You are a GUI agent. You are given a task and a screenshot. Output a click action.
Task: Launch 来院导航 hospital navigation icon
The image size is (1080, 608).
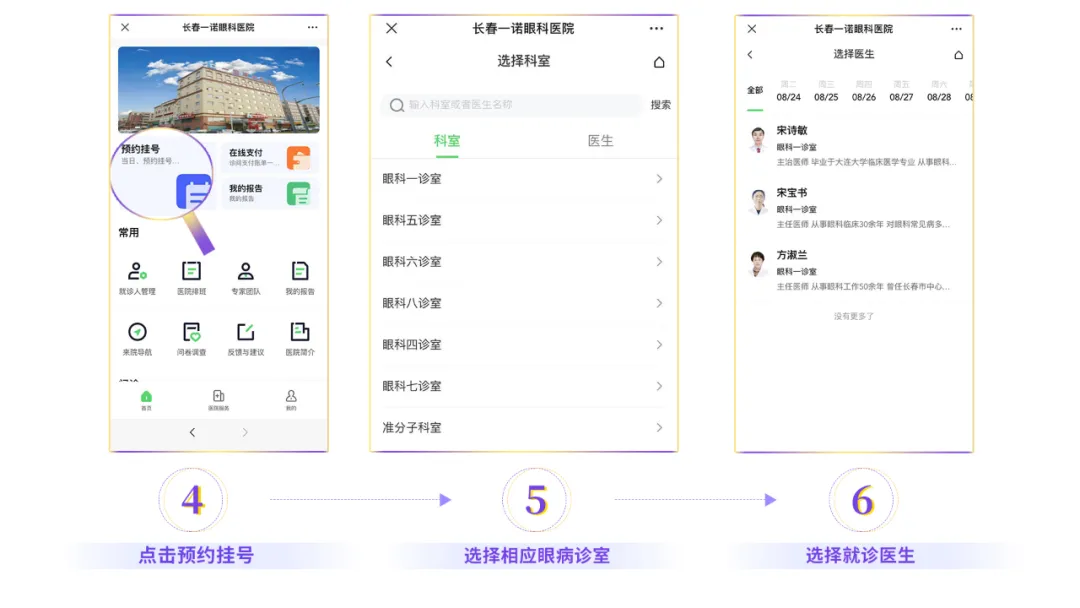tap(137, 333)
